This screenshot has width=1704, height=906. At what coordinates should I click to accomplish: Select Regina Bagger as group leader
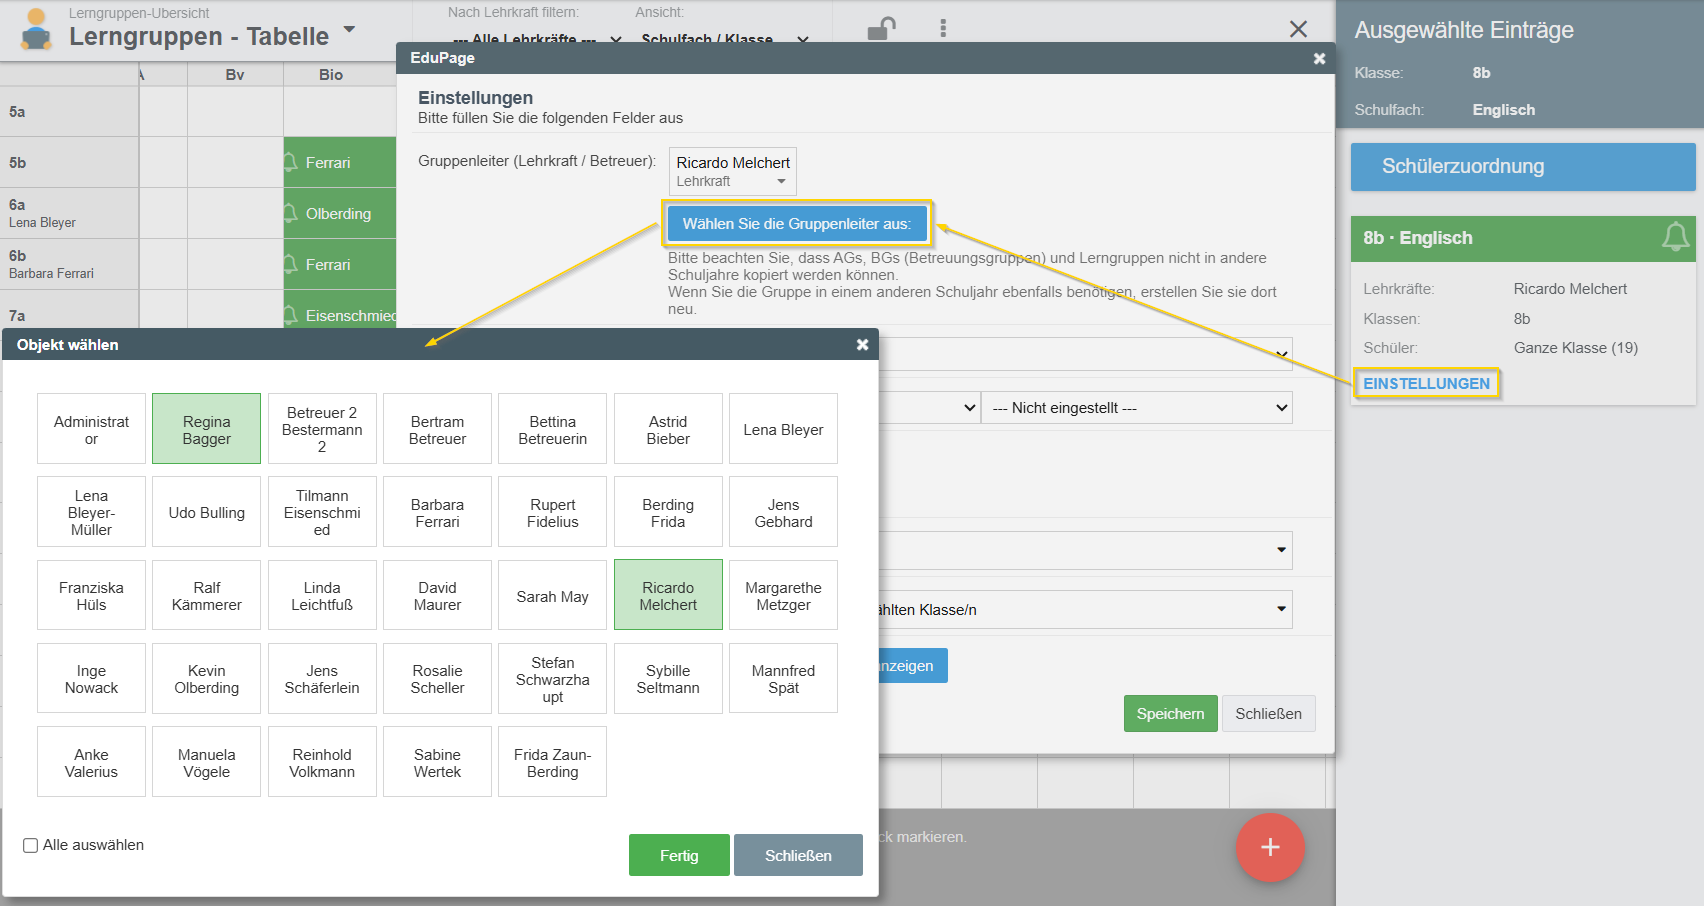(206, 429)
